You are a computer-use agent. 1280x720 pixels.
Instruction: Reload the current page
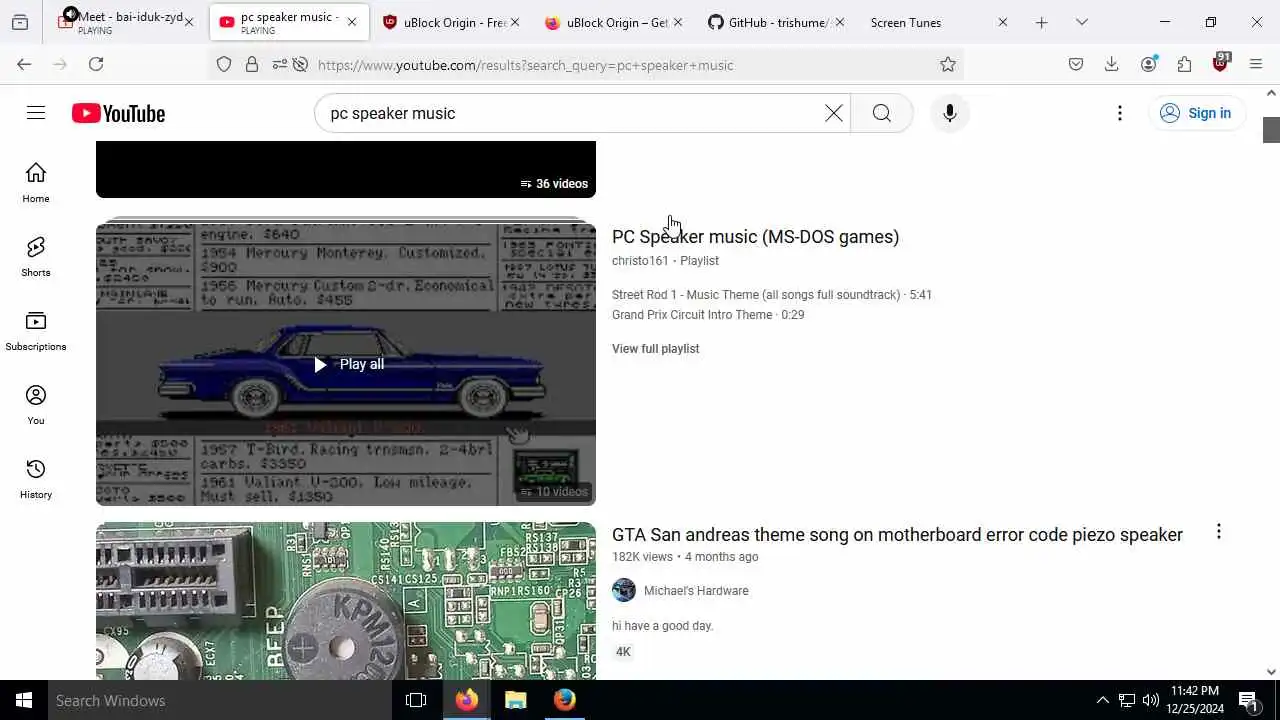96,64
